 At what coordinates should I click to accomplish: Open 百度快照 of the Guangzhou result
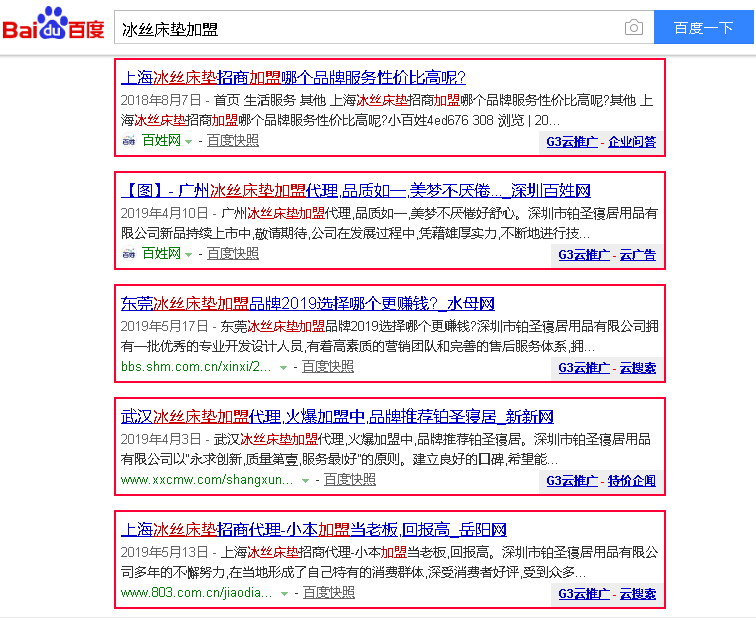[233, 253]
